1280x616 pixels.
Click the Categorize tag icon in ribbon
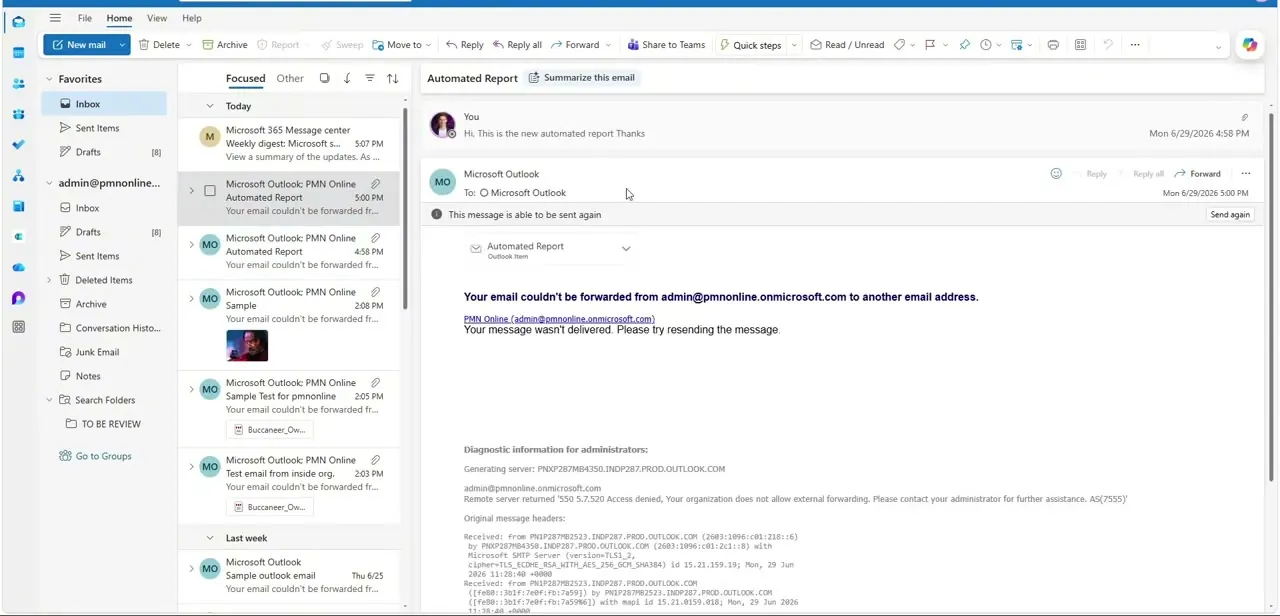(x=899, y=45)
